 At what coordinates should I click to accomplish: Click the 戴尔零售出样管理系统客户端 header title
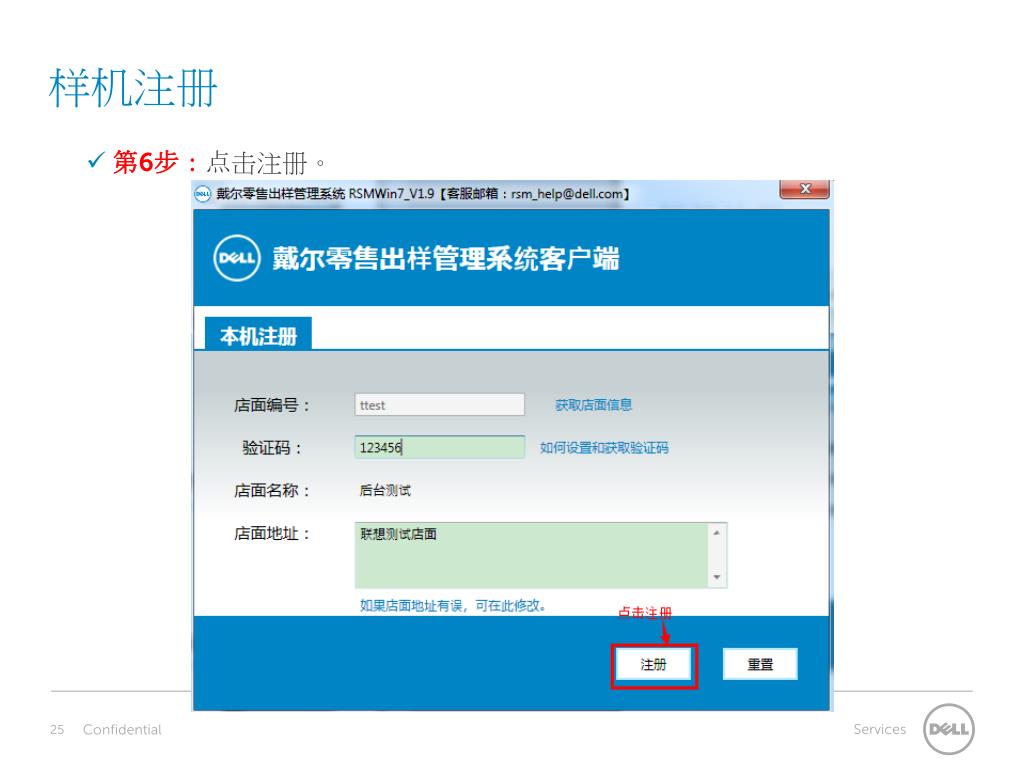pyautogui.click(x=445, y=259)
